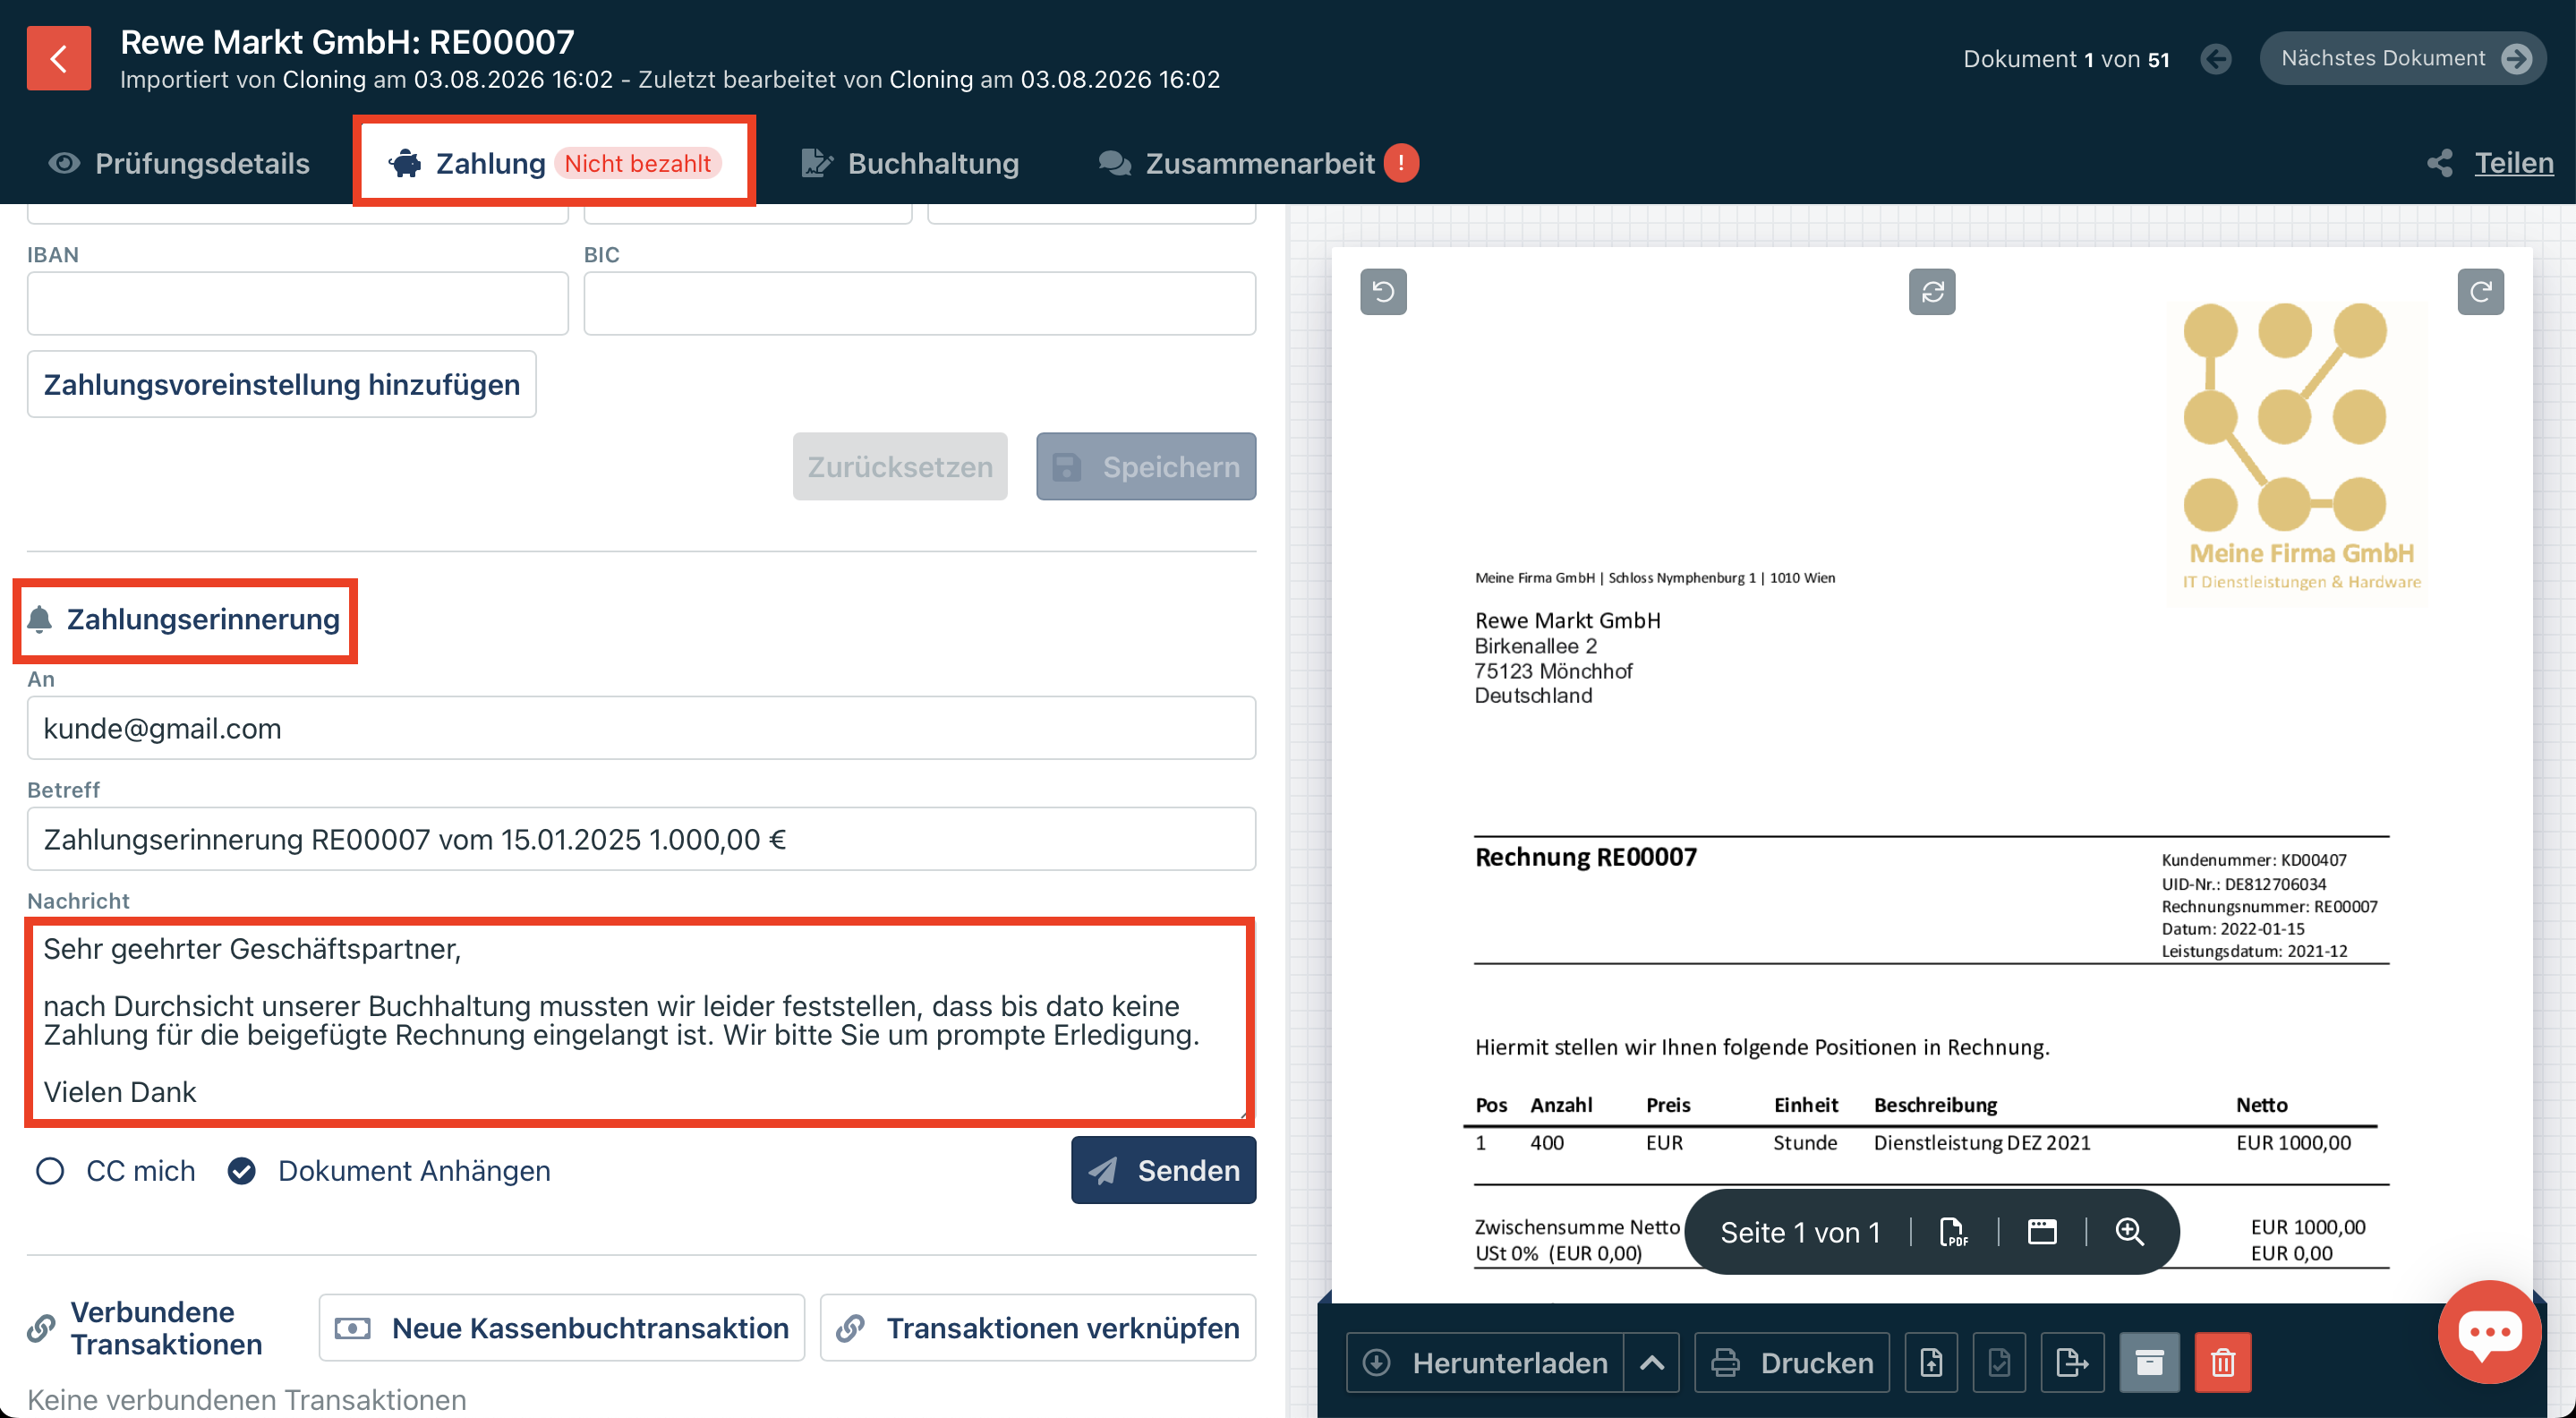
Task: Focus the IBAN input field
Action: click(x=298, y=303)
